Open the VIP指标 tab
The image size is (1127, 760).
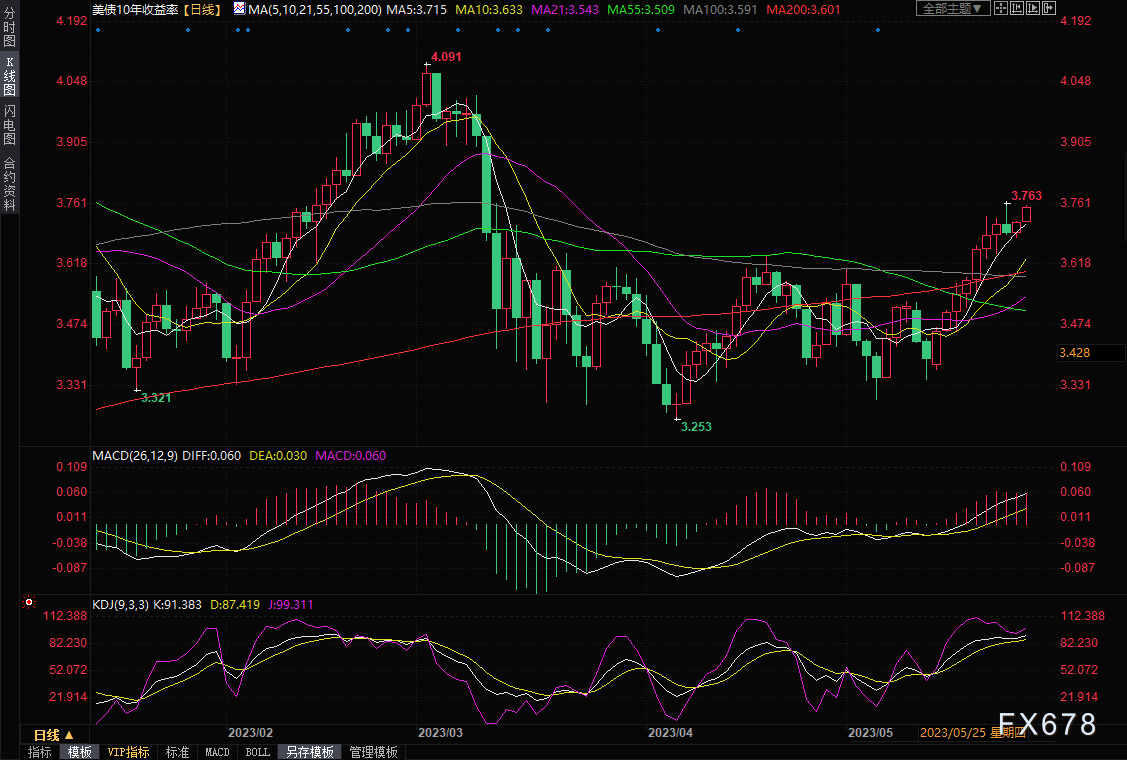(128, 752)
